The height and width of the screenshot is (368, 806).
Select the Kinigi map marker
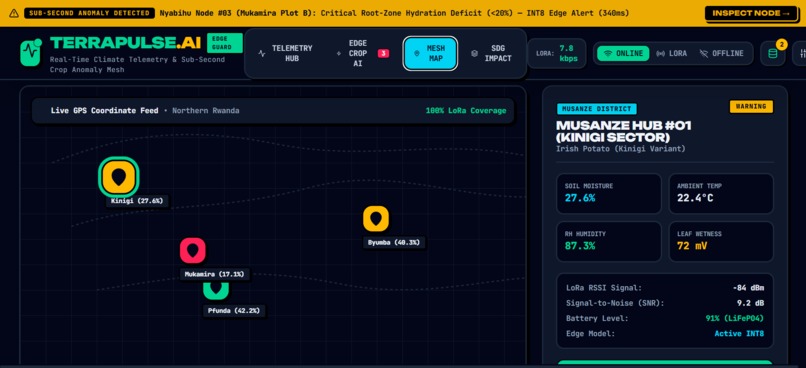119,177
